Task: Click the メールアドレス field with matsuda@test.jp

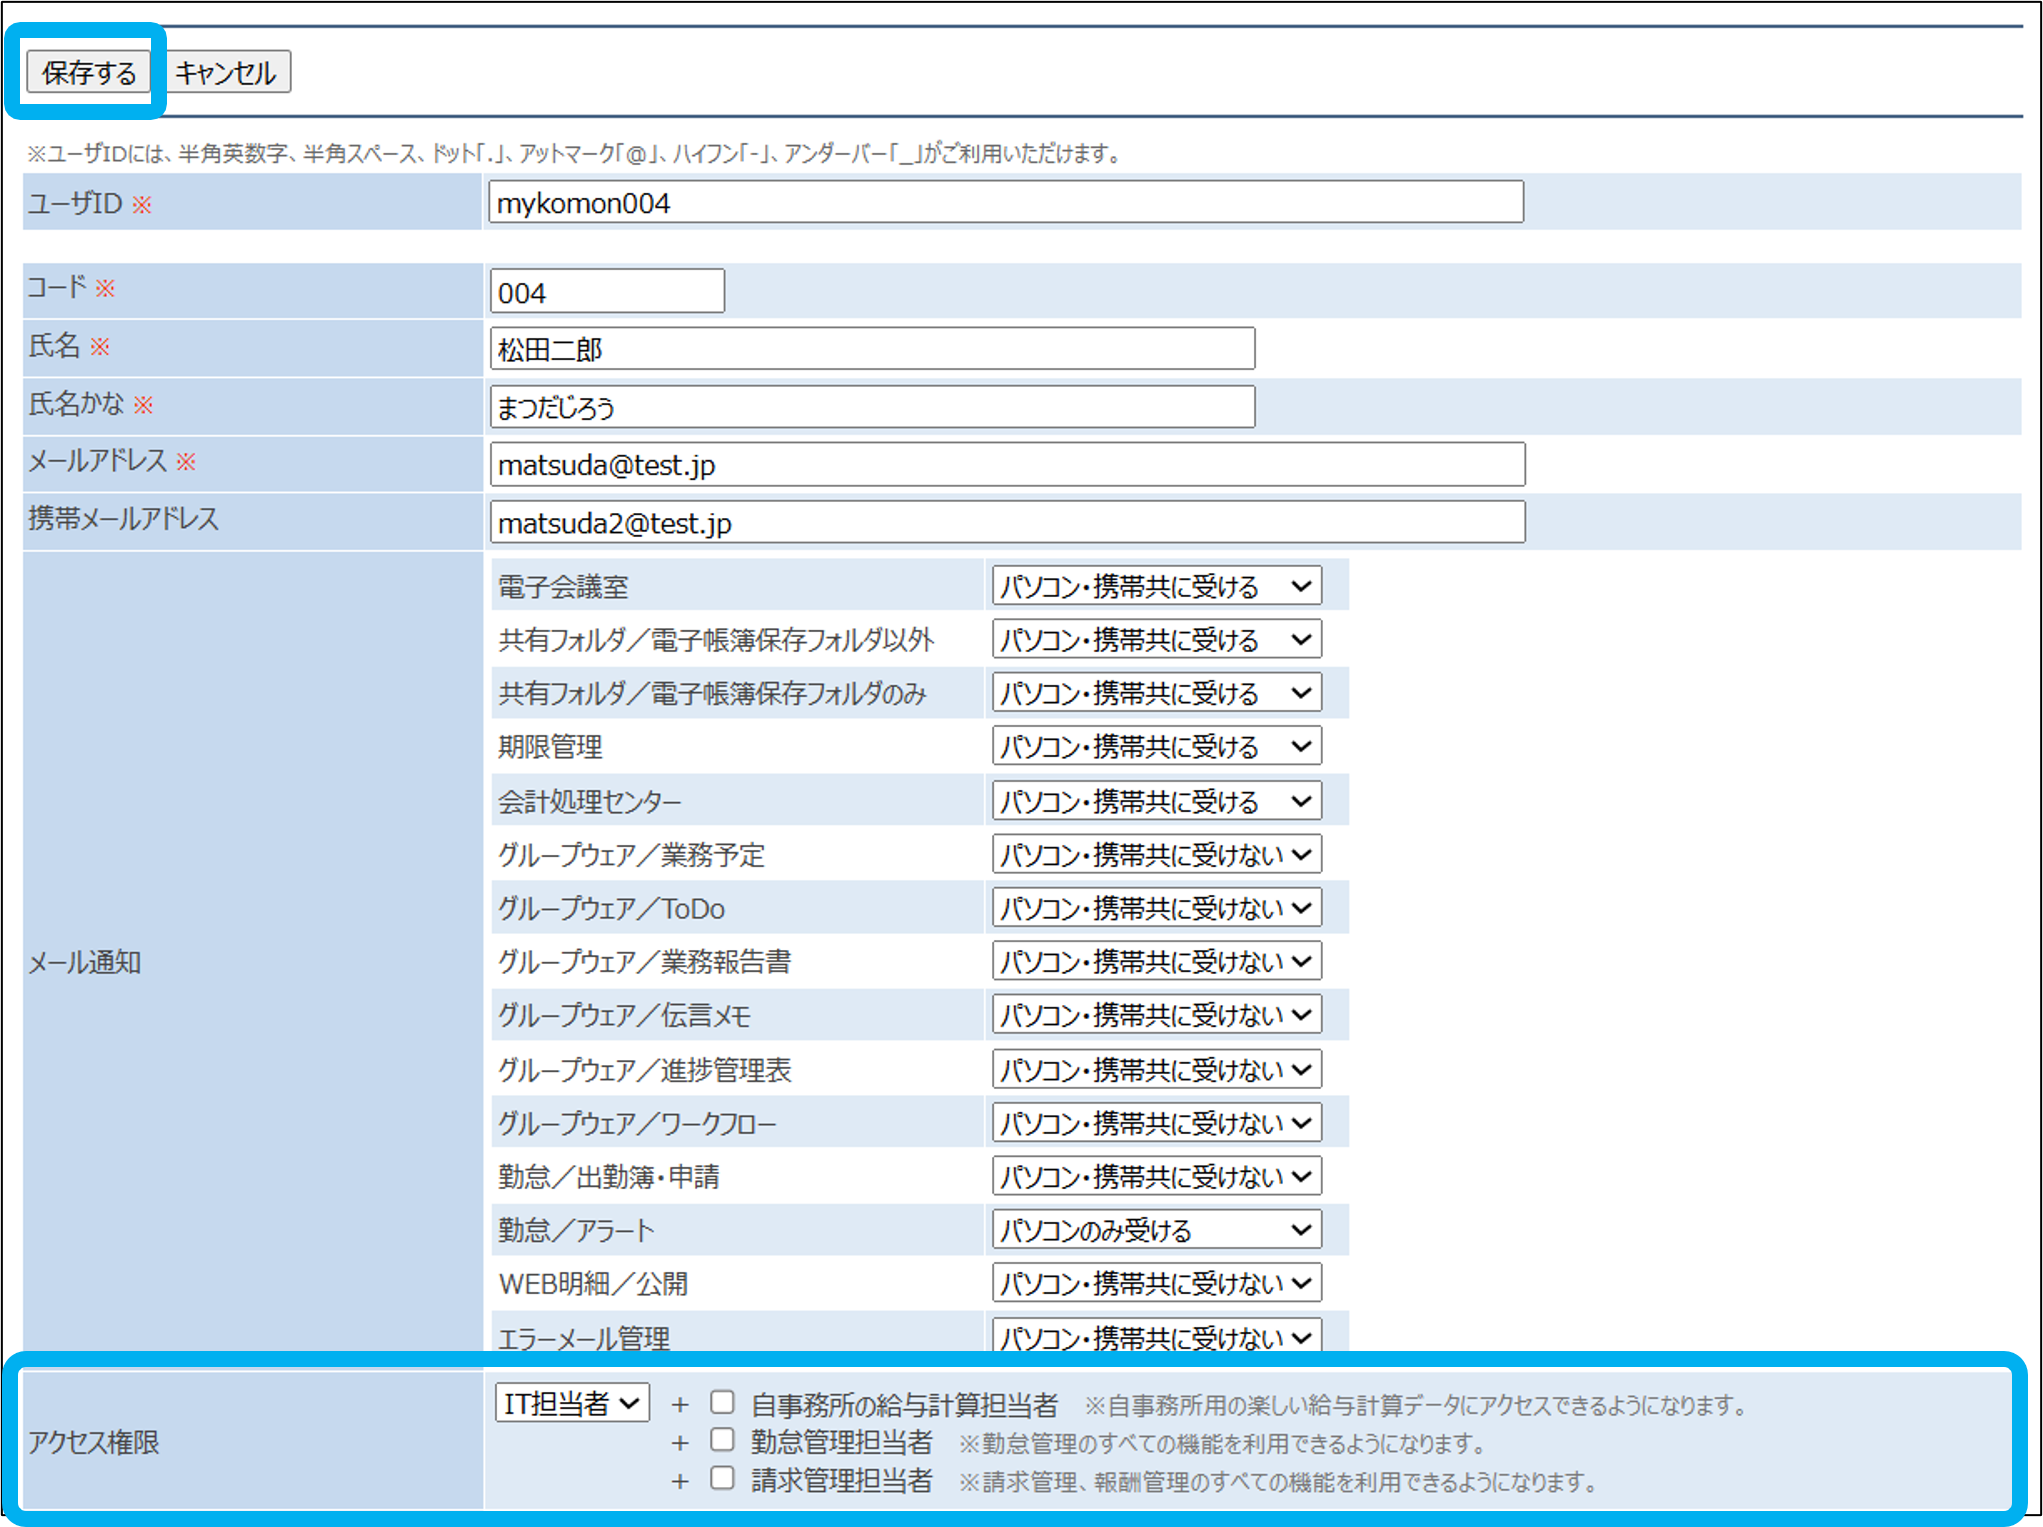Action: click(1007, 465)
